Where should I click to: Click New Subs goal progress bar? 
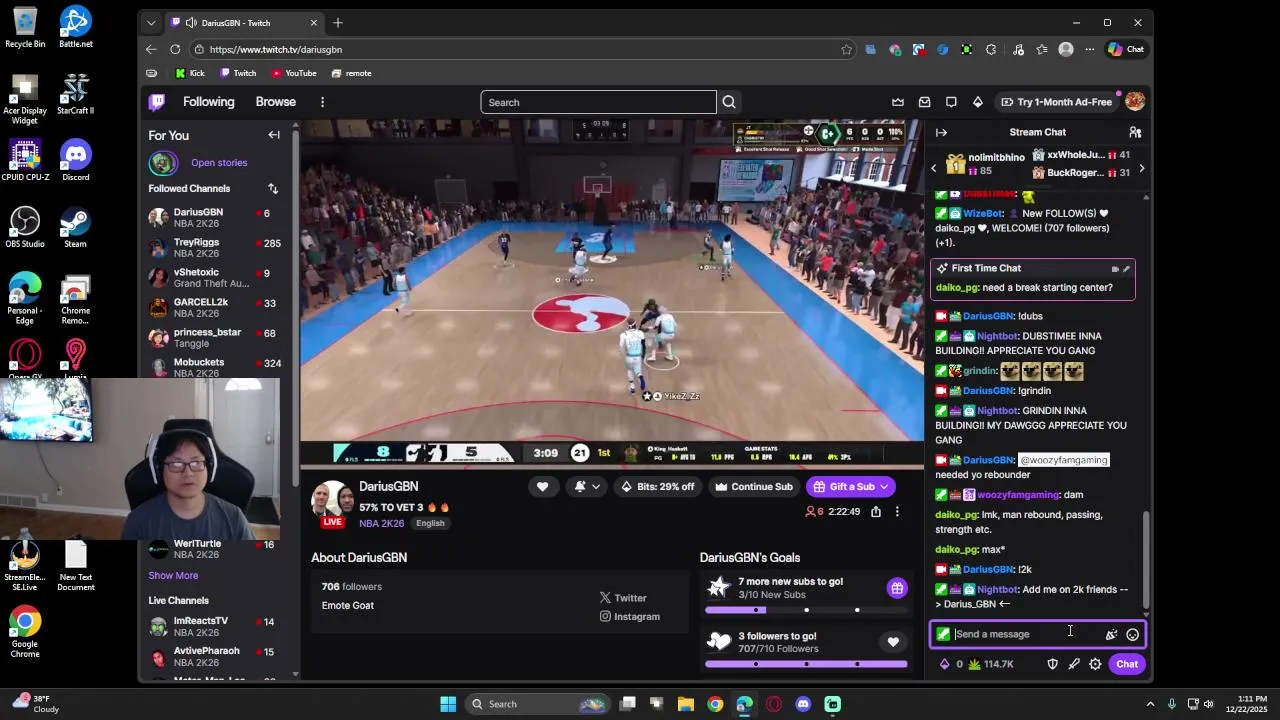pos(806,610)
